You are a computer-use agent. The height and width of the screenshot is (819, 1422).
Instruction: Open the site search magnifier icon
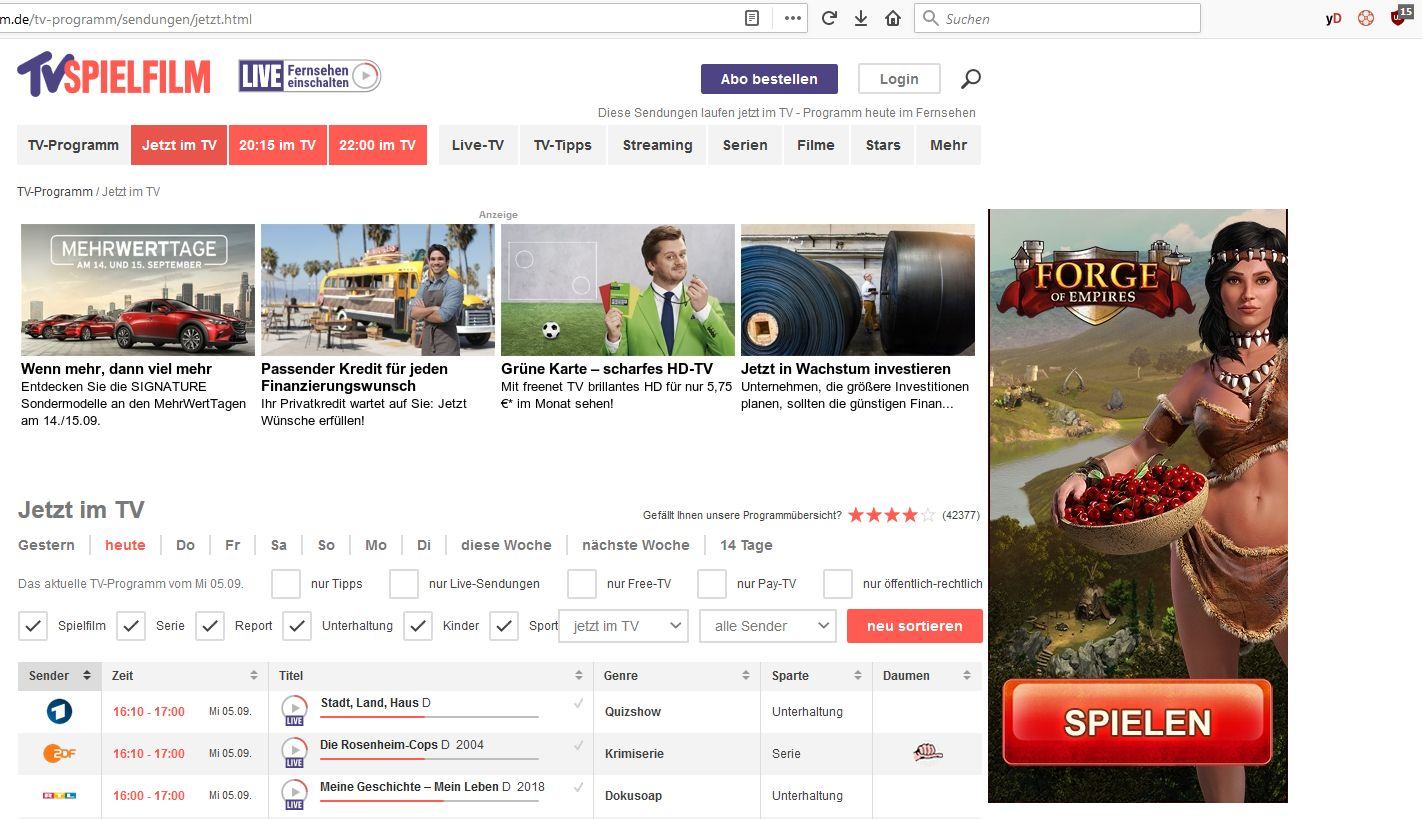[x=971, y=79]
